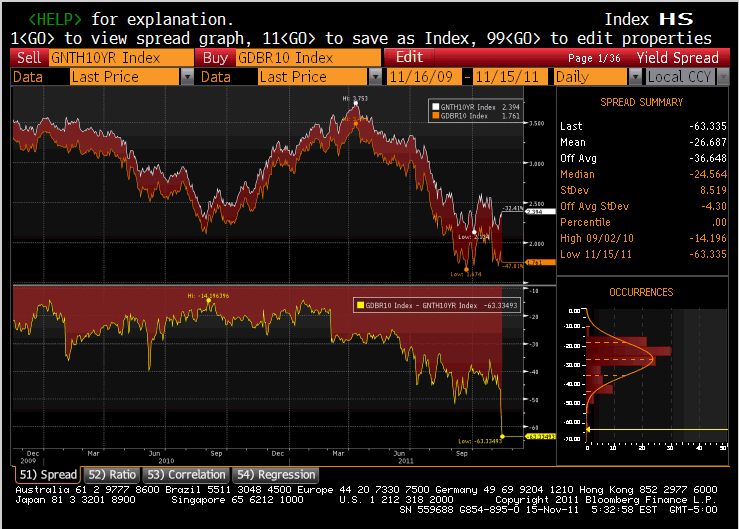
Task: Click the green HELP key text
Action: (55, 19)
